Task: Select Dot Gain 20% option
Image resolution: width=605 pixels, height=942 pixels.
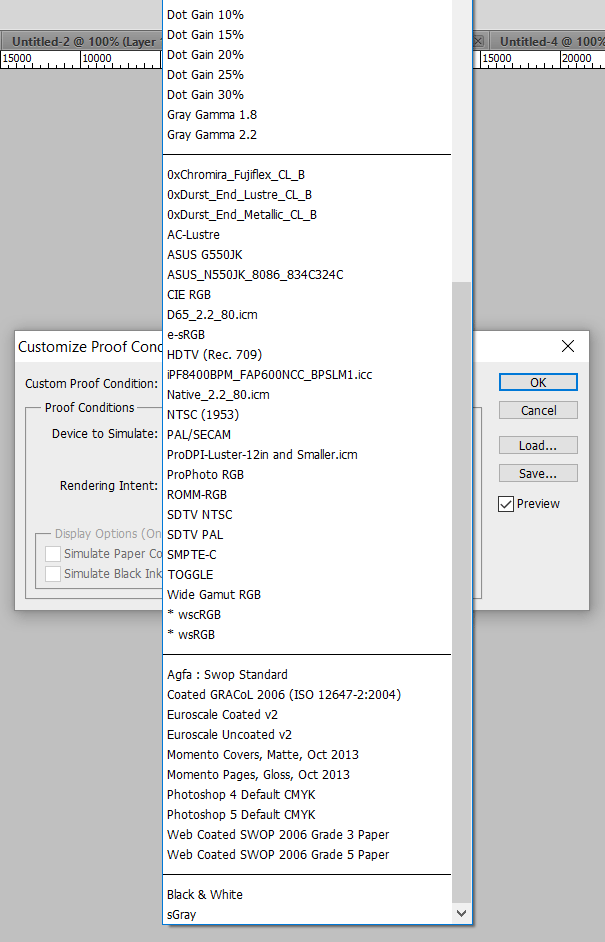Action: coord(205,54)
